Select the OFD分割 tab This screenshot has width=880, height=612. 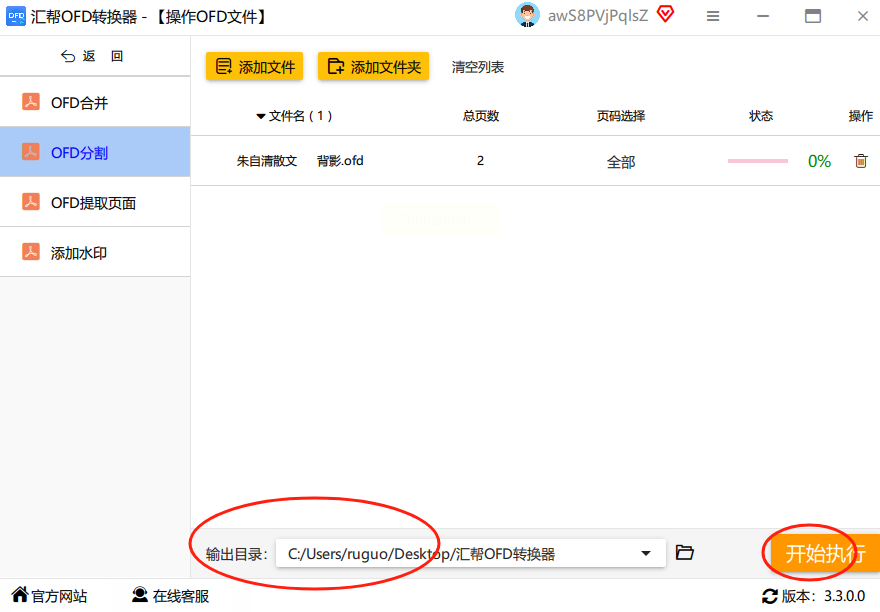tap(95, 152)
